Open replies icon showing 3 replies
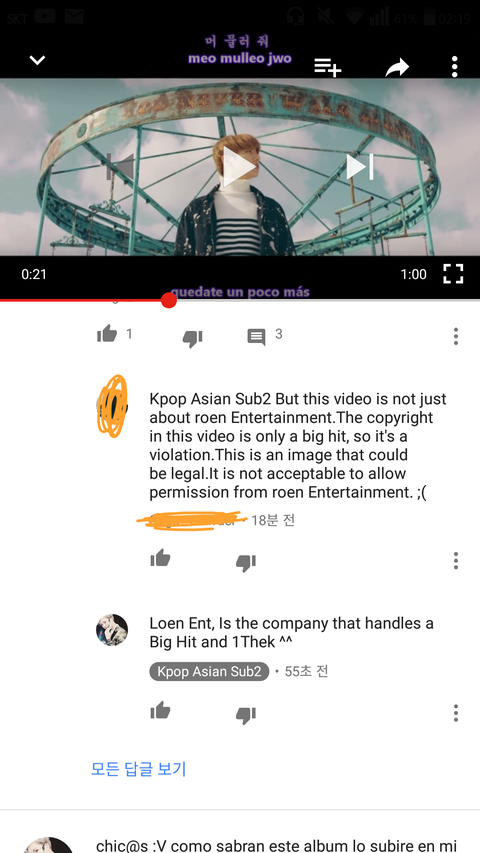The width and height of the screenshot is (480, 853). tap(256, 337)
